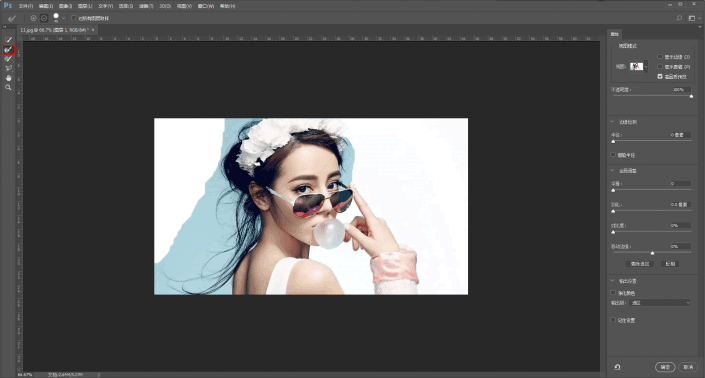The height and width of the screenshot is (378, 705).
Task: Click the Clear Selection button
Action: click(x=640, y=264)
